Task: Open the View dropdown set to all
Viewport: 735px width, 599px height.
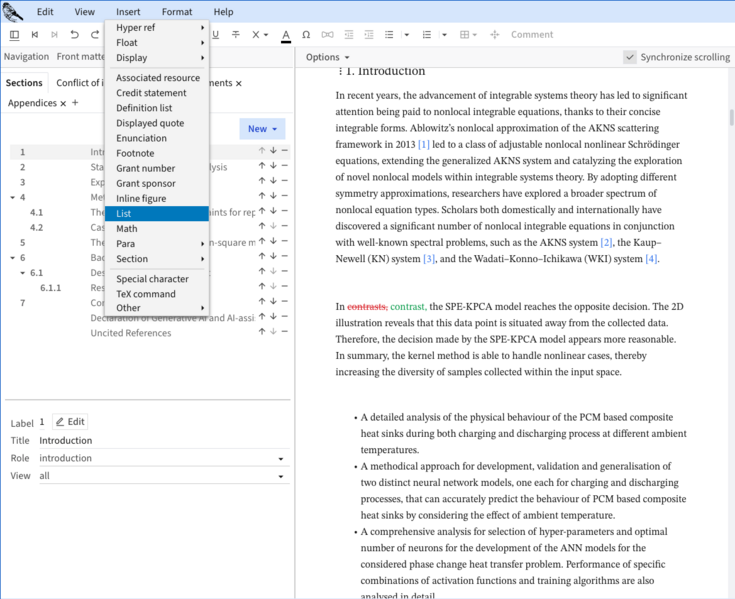Action: [x=164, y=476]
